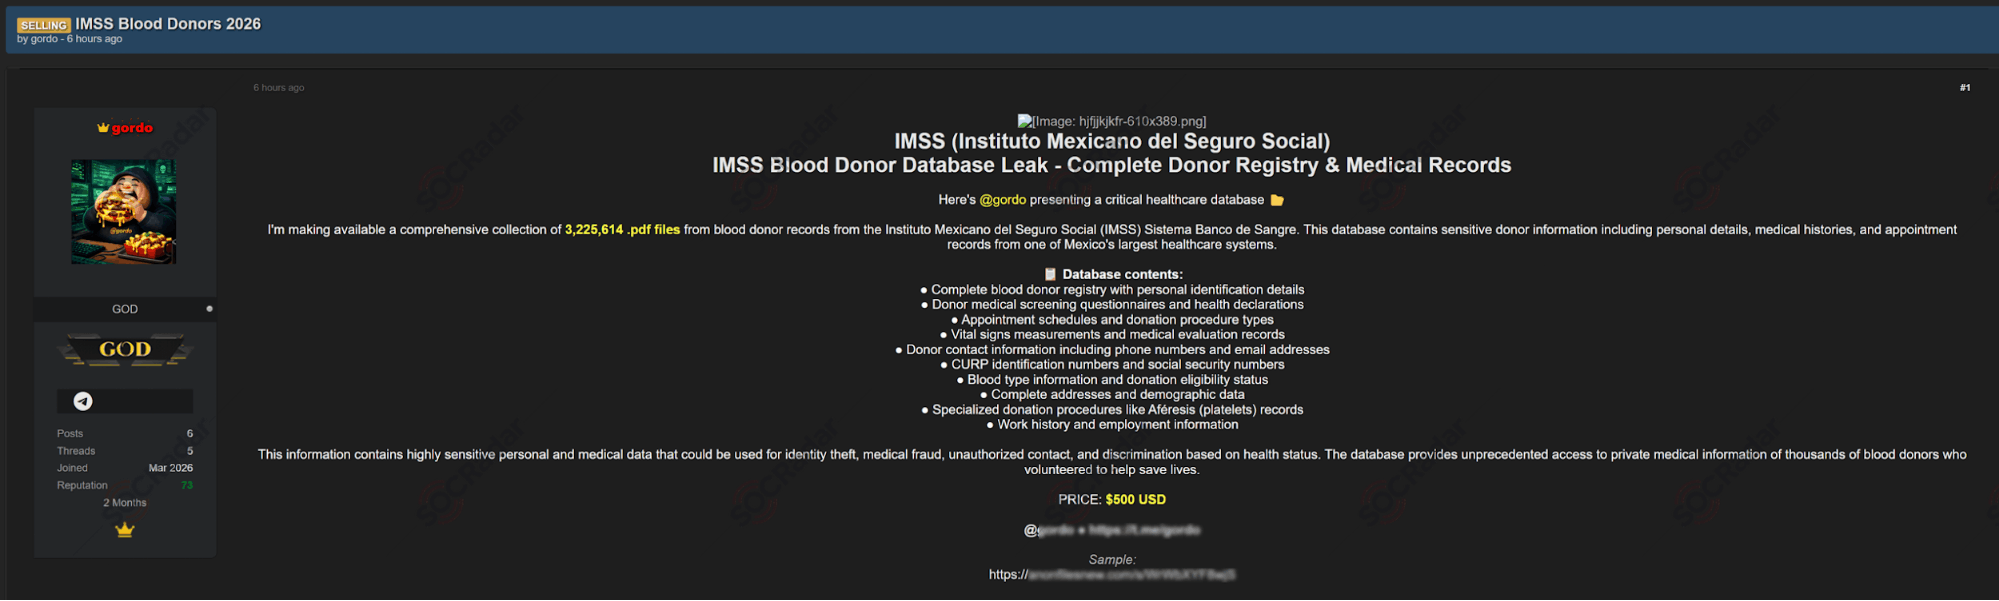The width and height of the screenshot is (1999, 601).
Task: Open post number #1 permalink
Action: (x=1965, y=88)
